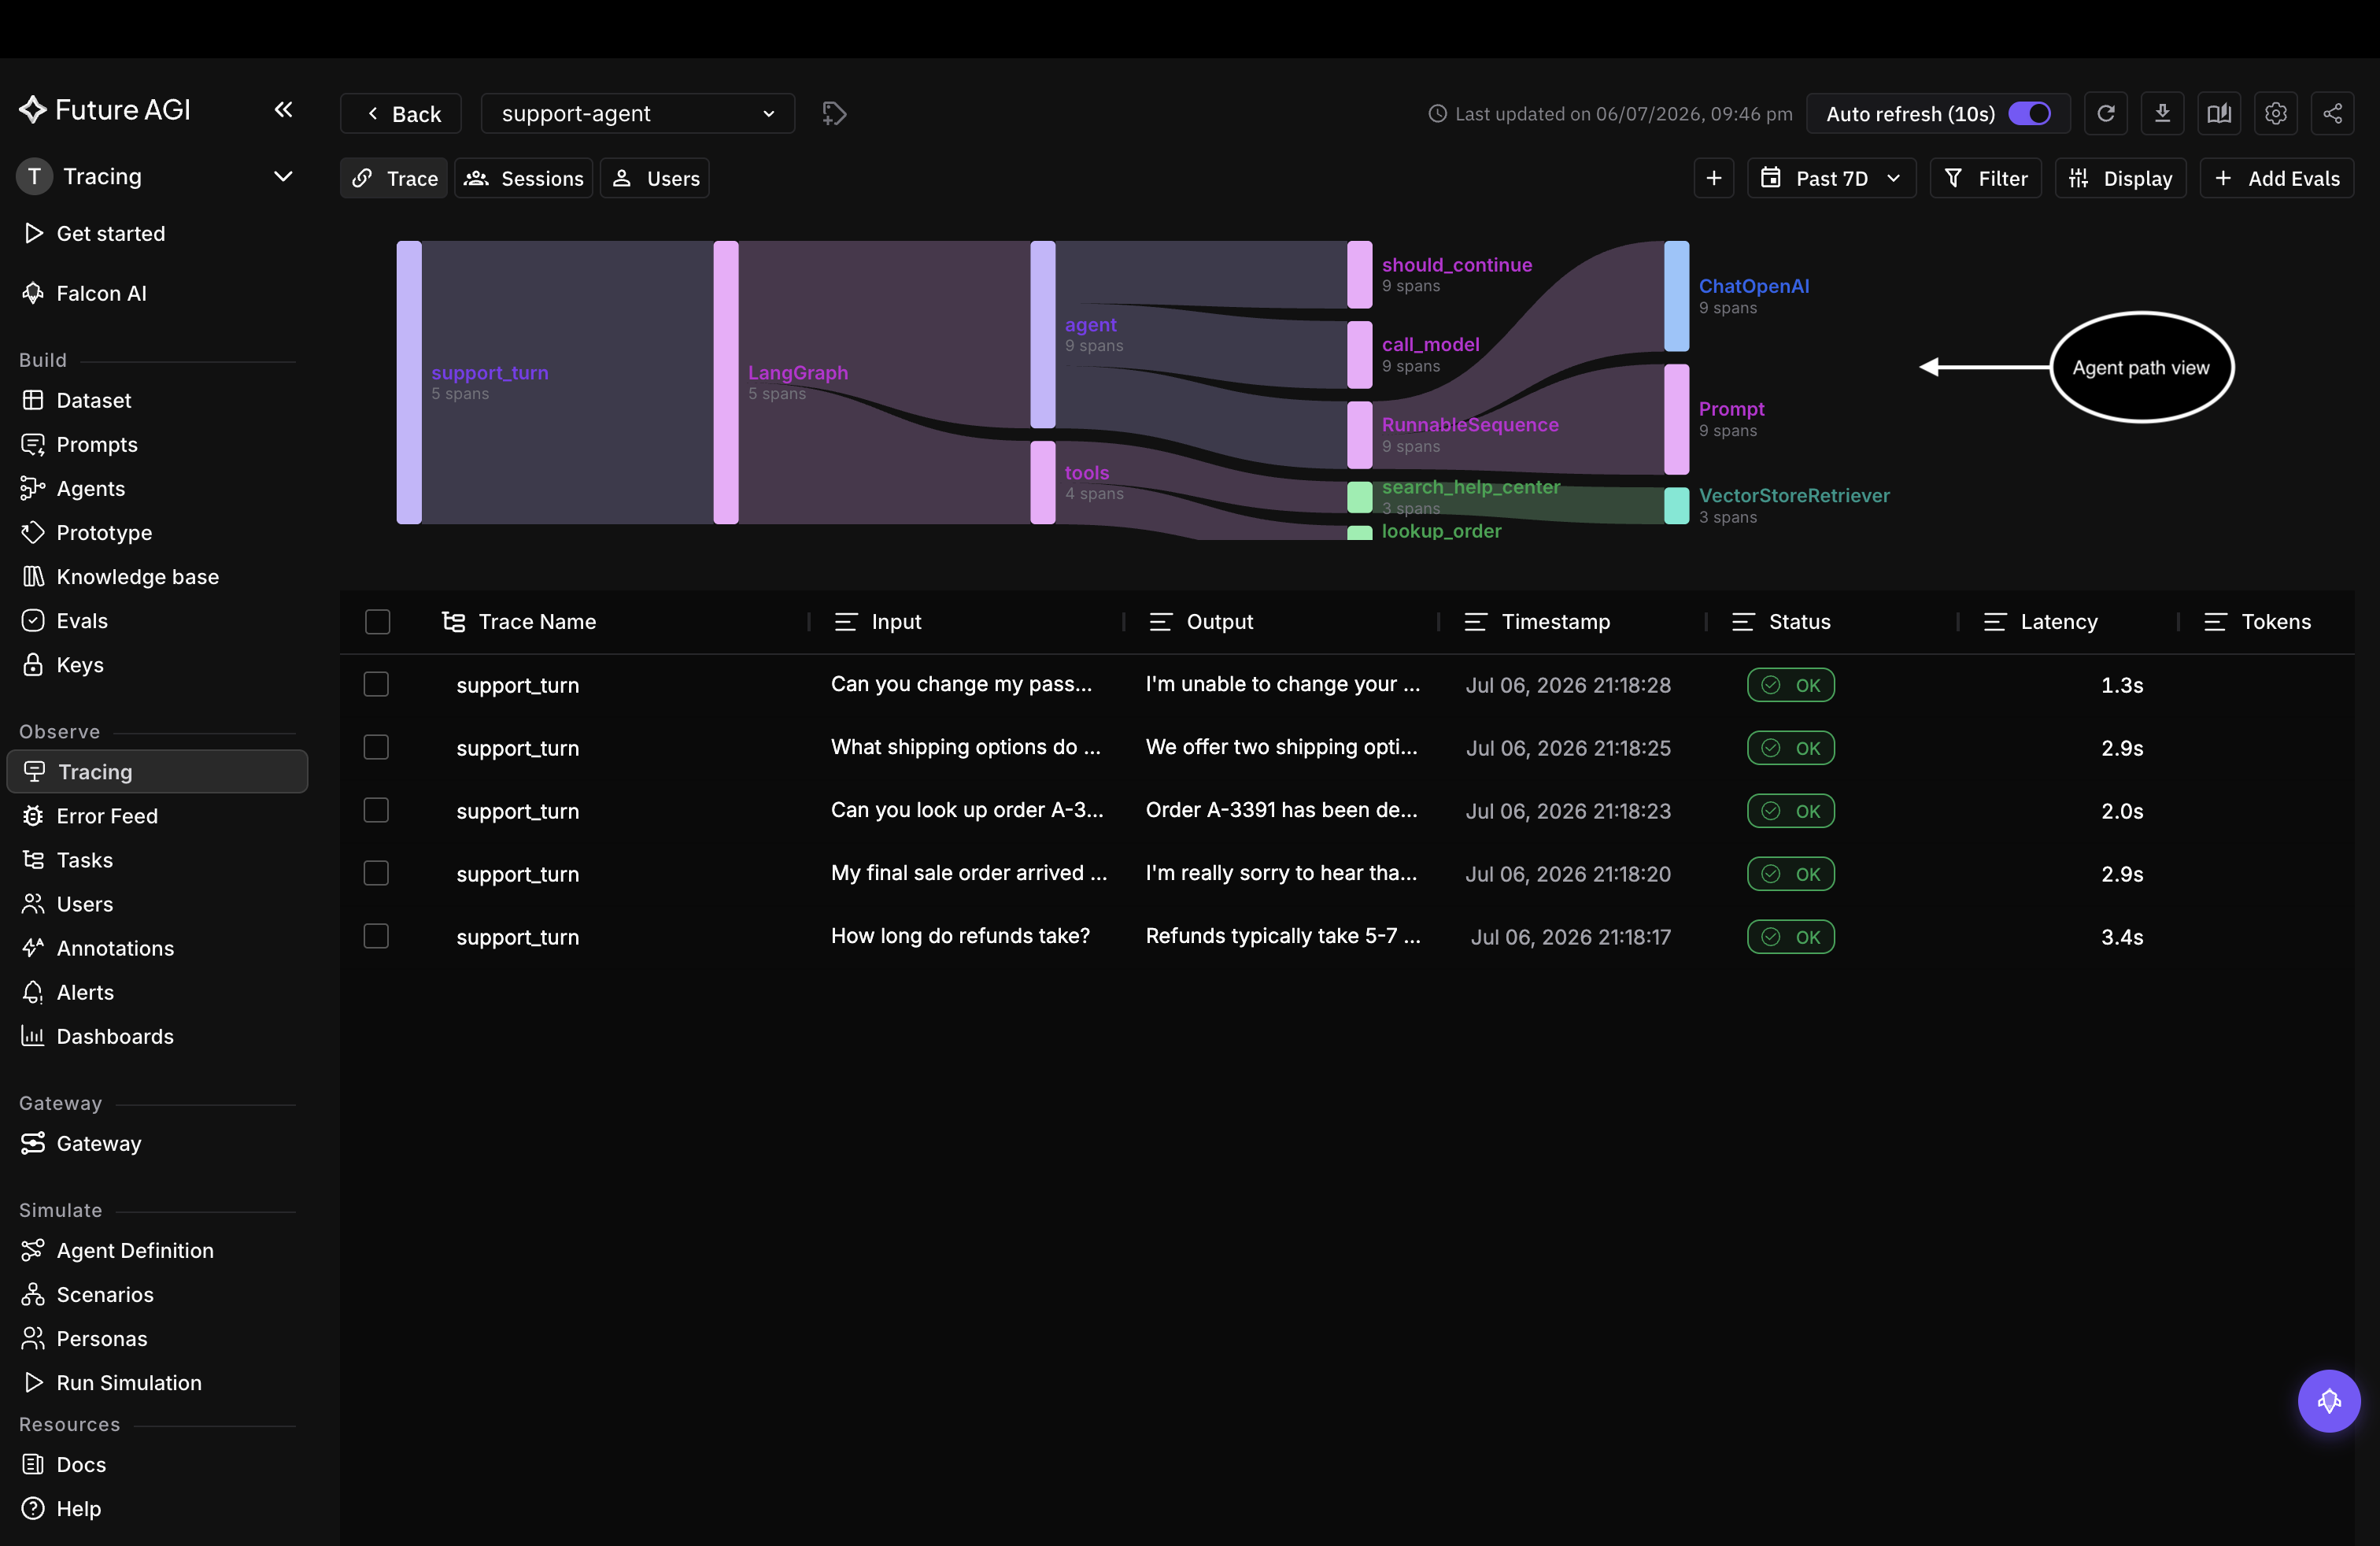Switch to the Sessions tab
This screenshot has height=1546, width=2380.
point(524,178)
